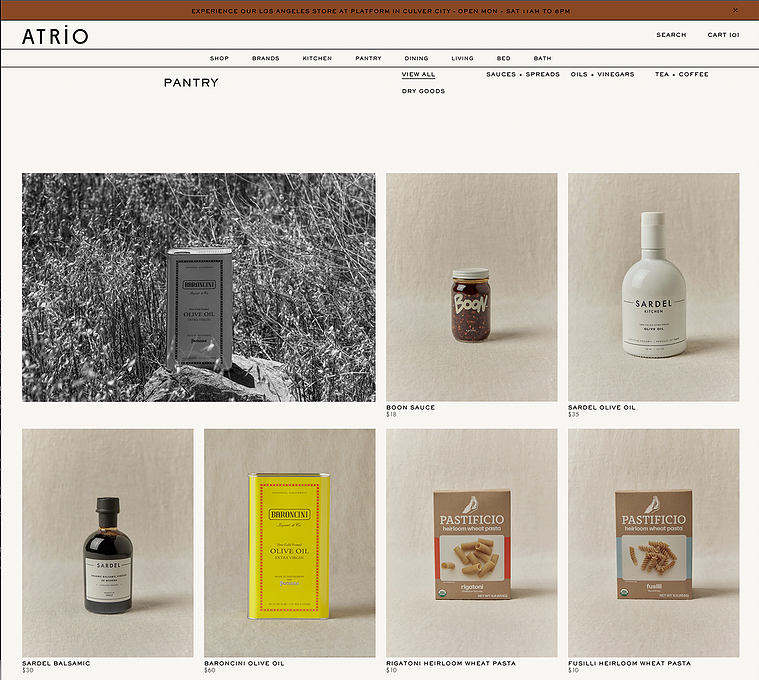Click the Baroncini Olive Oil product title
The image size is (759, 680).
(244, 663)
